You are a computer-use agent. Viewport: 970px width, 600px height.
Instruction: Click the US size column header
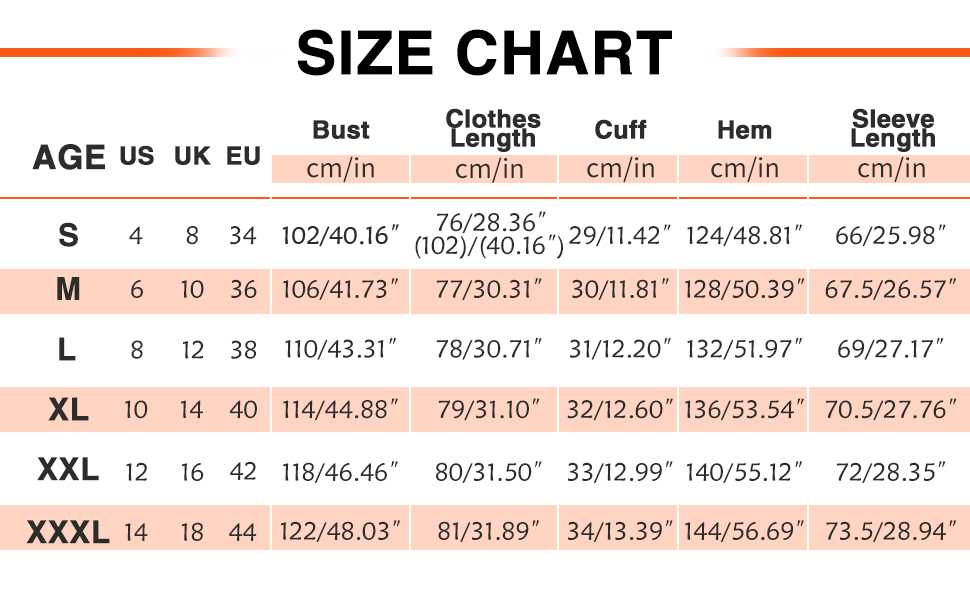point(137,157)
